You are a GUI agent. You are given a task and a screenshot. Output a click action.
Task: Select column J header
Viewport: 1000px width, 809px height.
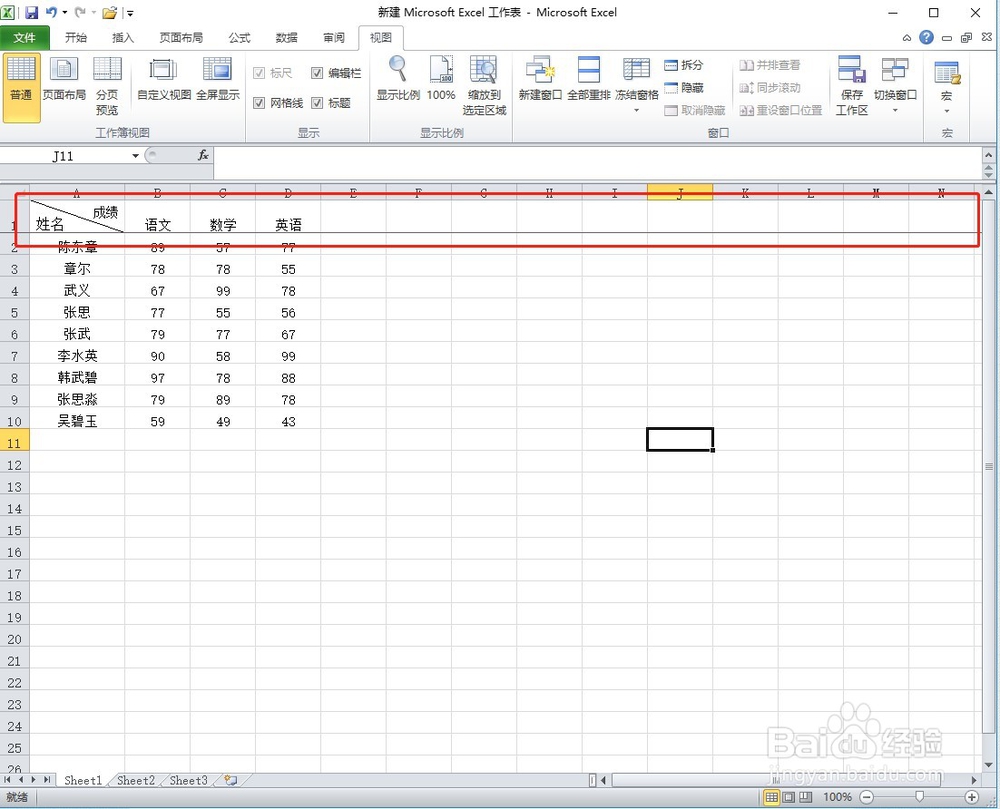pos(680,192)
